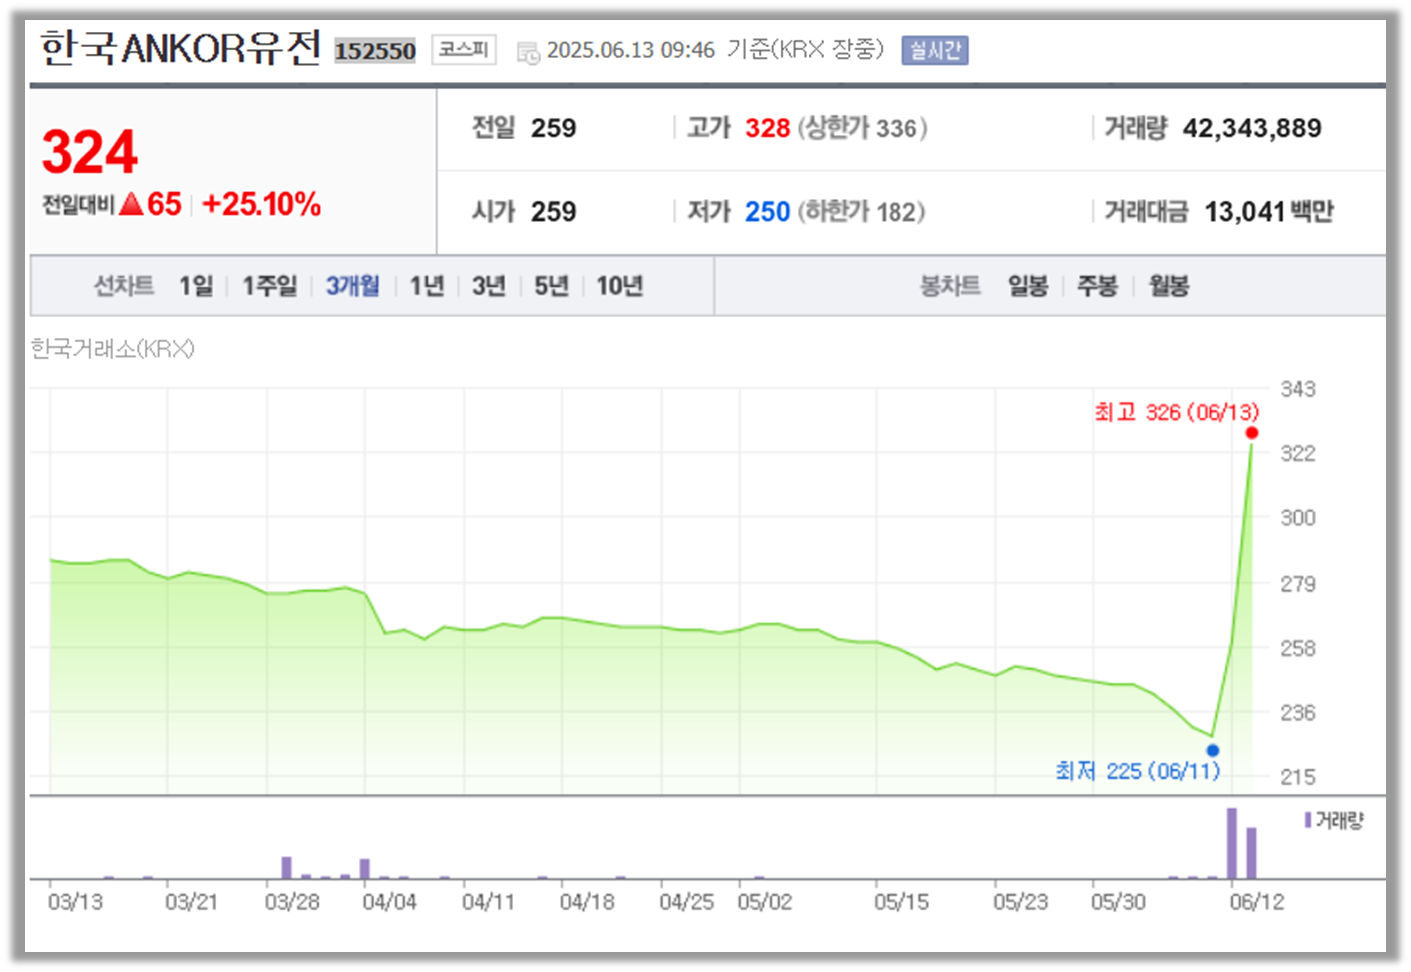Click the red high-point marker on chart
This screenshot has height=972, width=1411.
tap(1252, 433)
